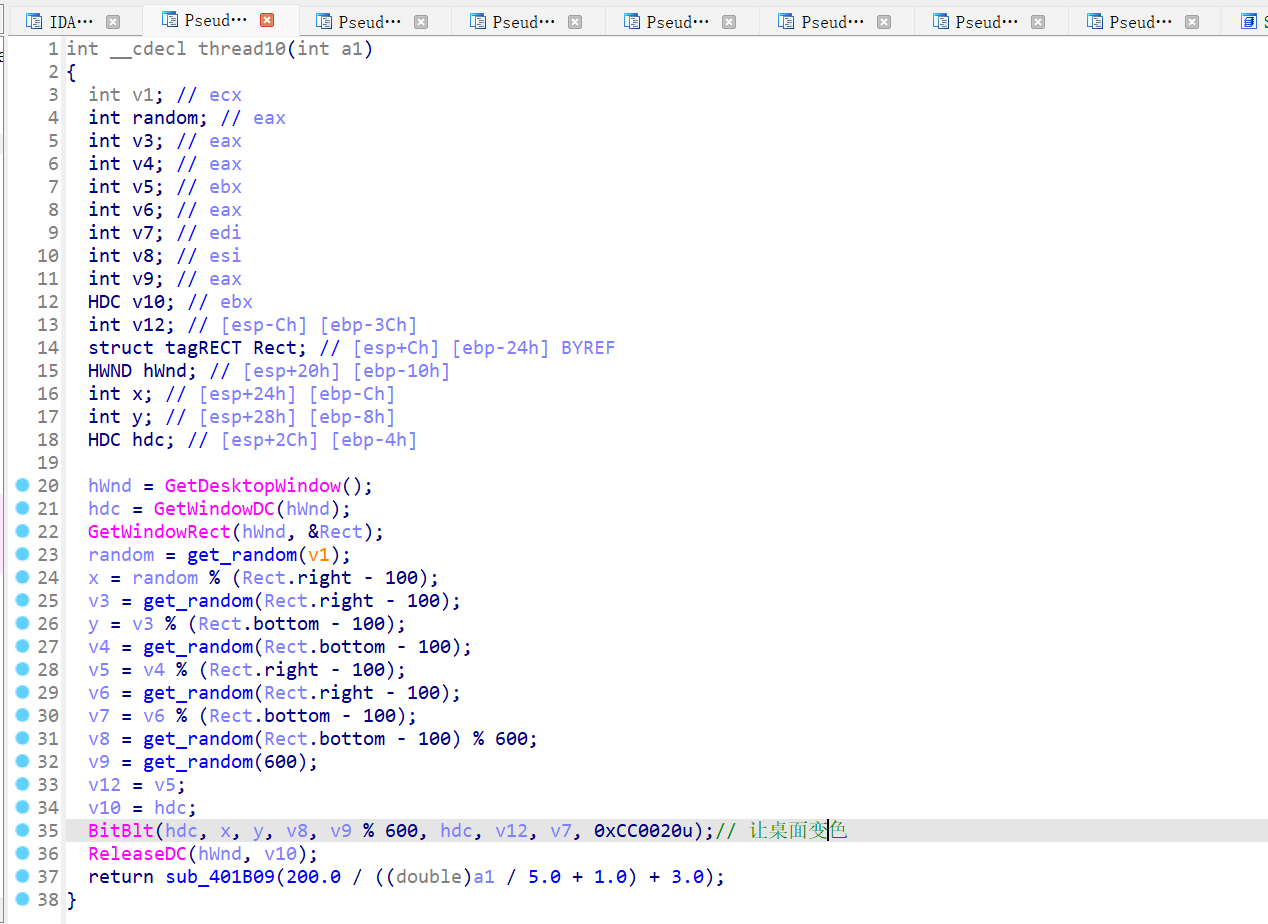
Task: Toggle breakpoint dot on BitBlt line 35
Action: (x=22, y=830)
